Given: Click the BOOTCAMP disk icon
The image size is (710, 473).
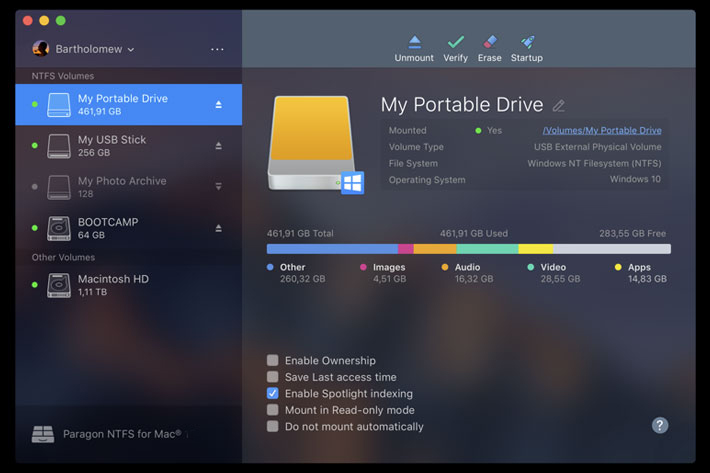Looking at the screenshot, I should pos(59,228).
